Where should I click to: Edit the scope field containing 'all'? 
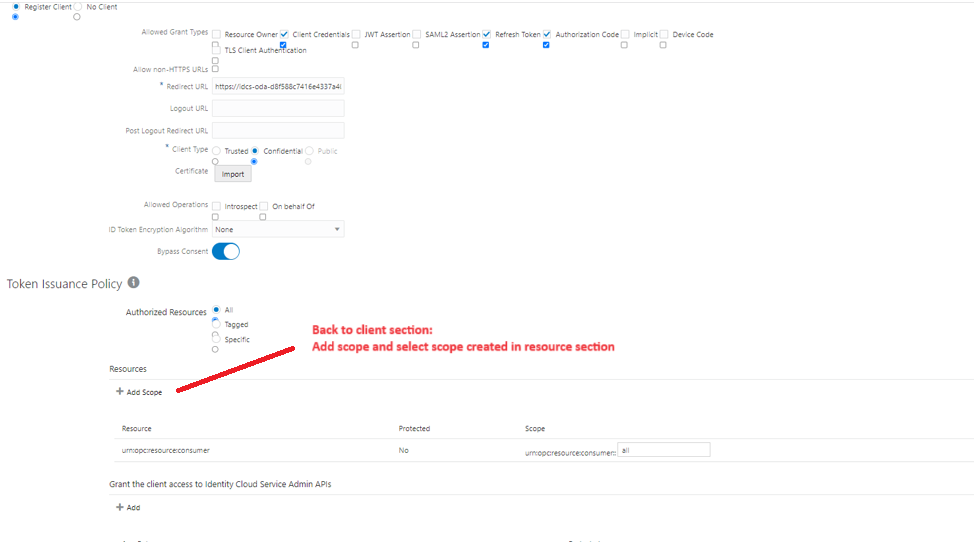(663, 450)
